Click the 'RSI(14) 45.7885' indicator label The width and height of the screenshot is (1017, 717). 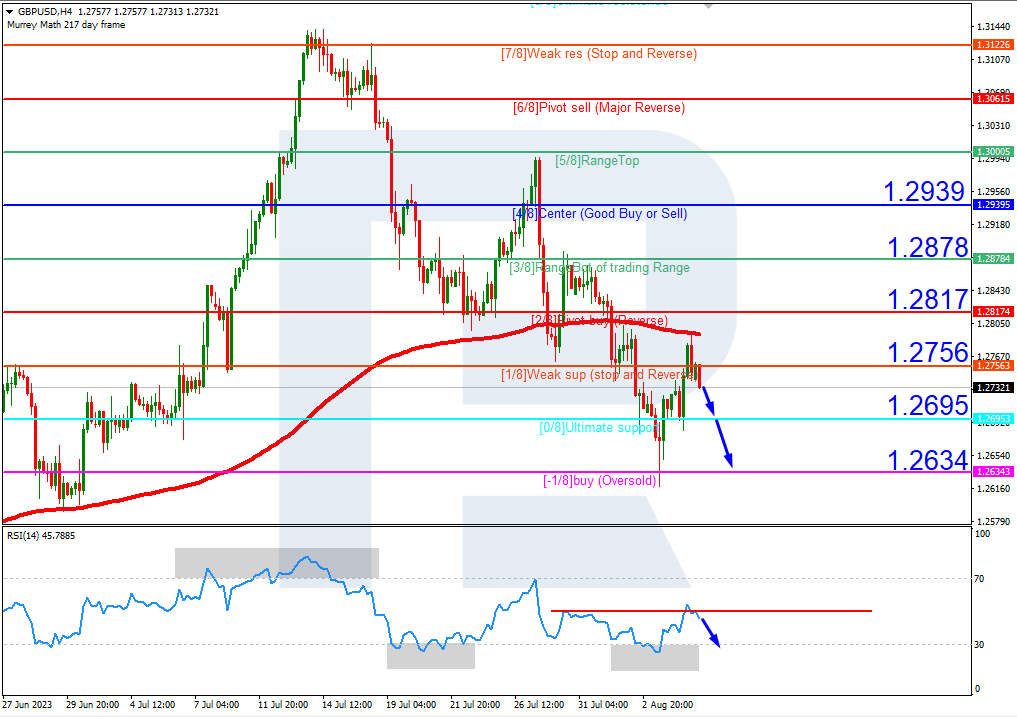pos(40,535)
